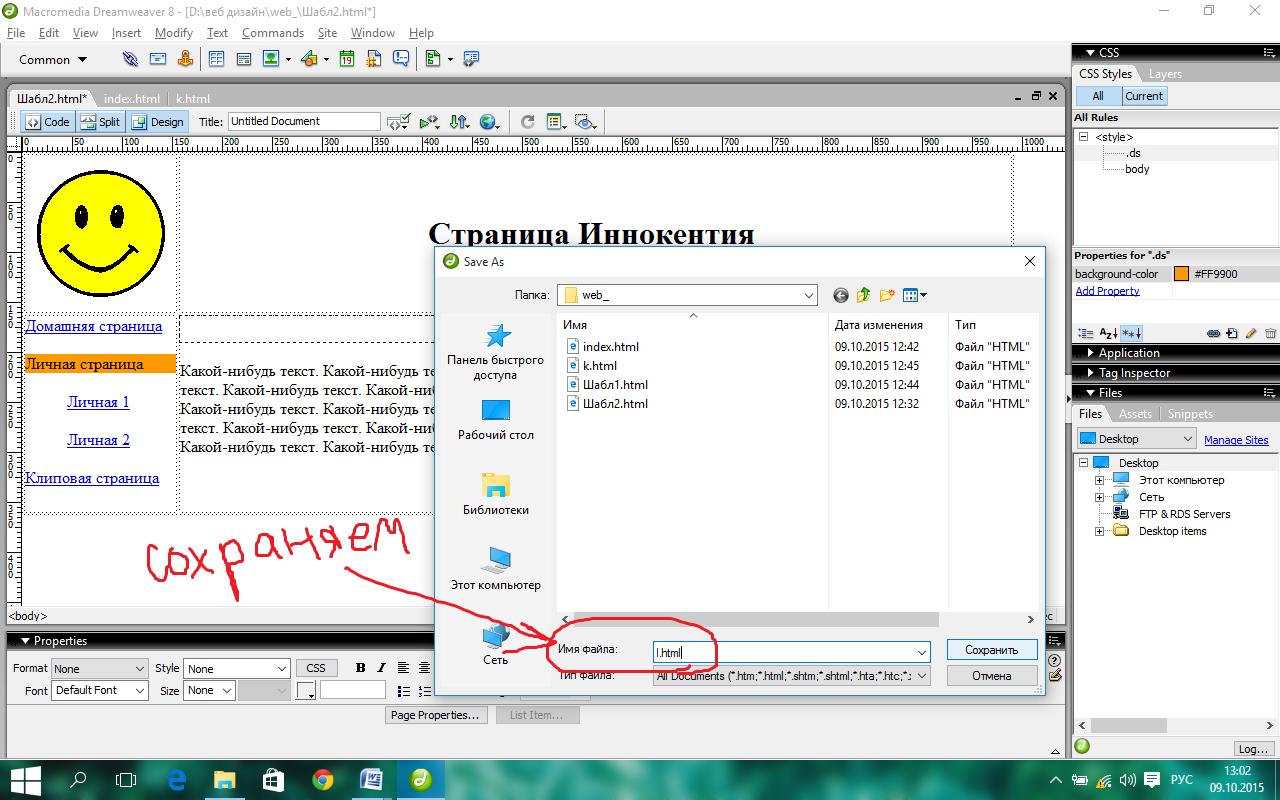Open the Font dropdown in Properties
This screenshot has height=800, width=1280.
coord(100,690)
